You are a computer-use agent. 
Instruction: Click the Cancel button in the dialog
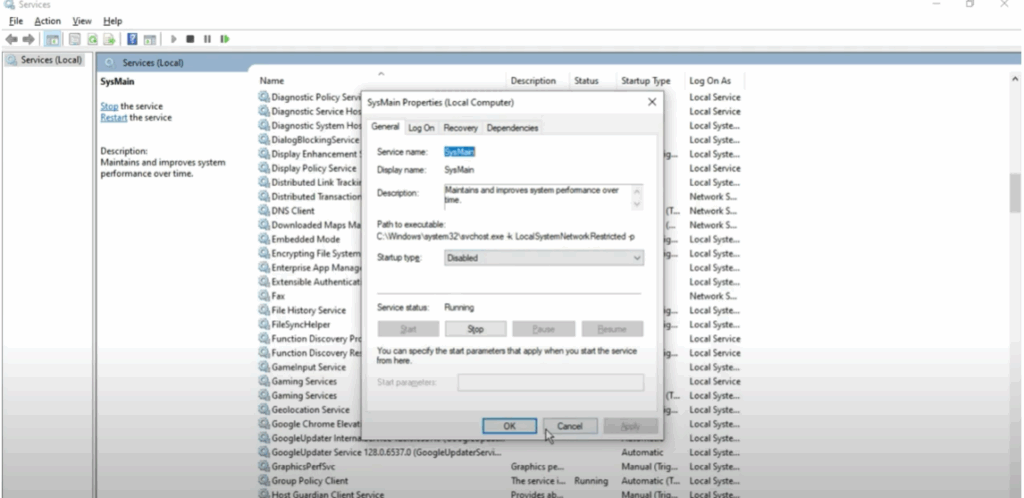(569, 426)
